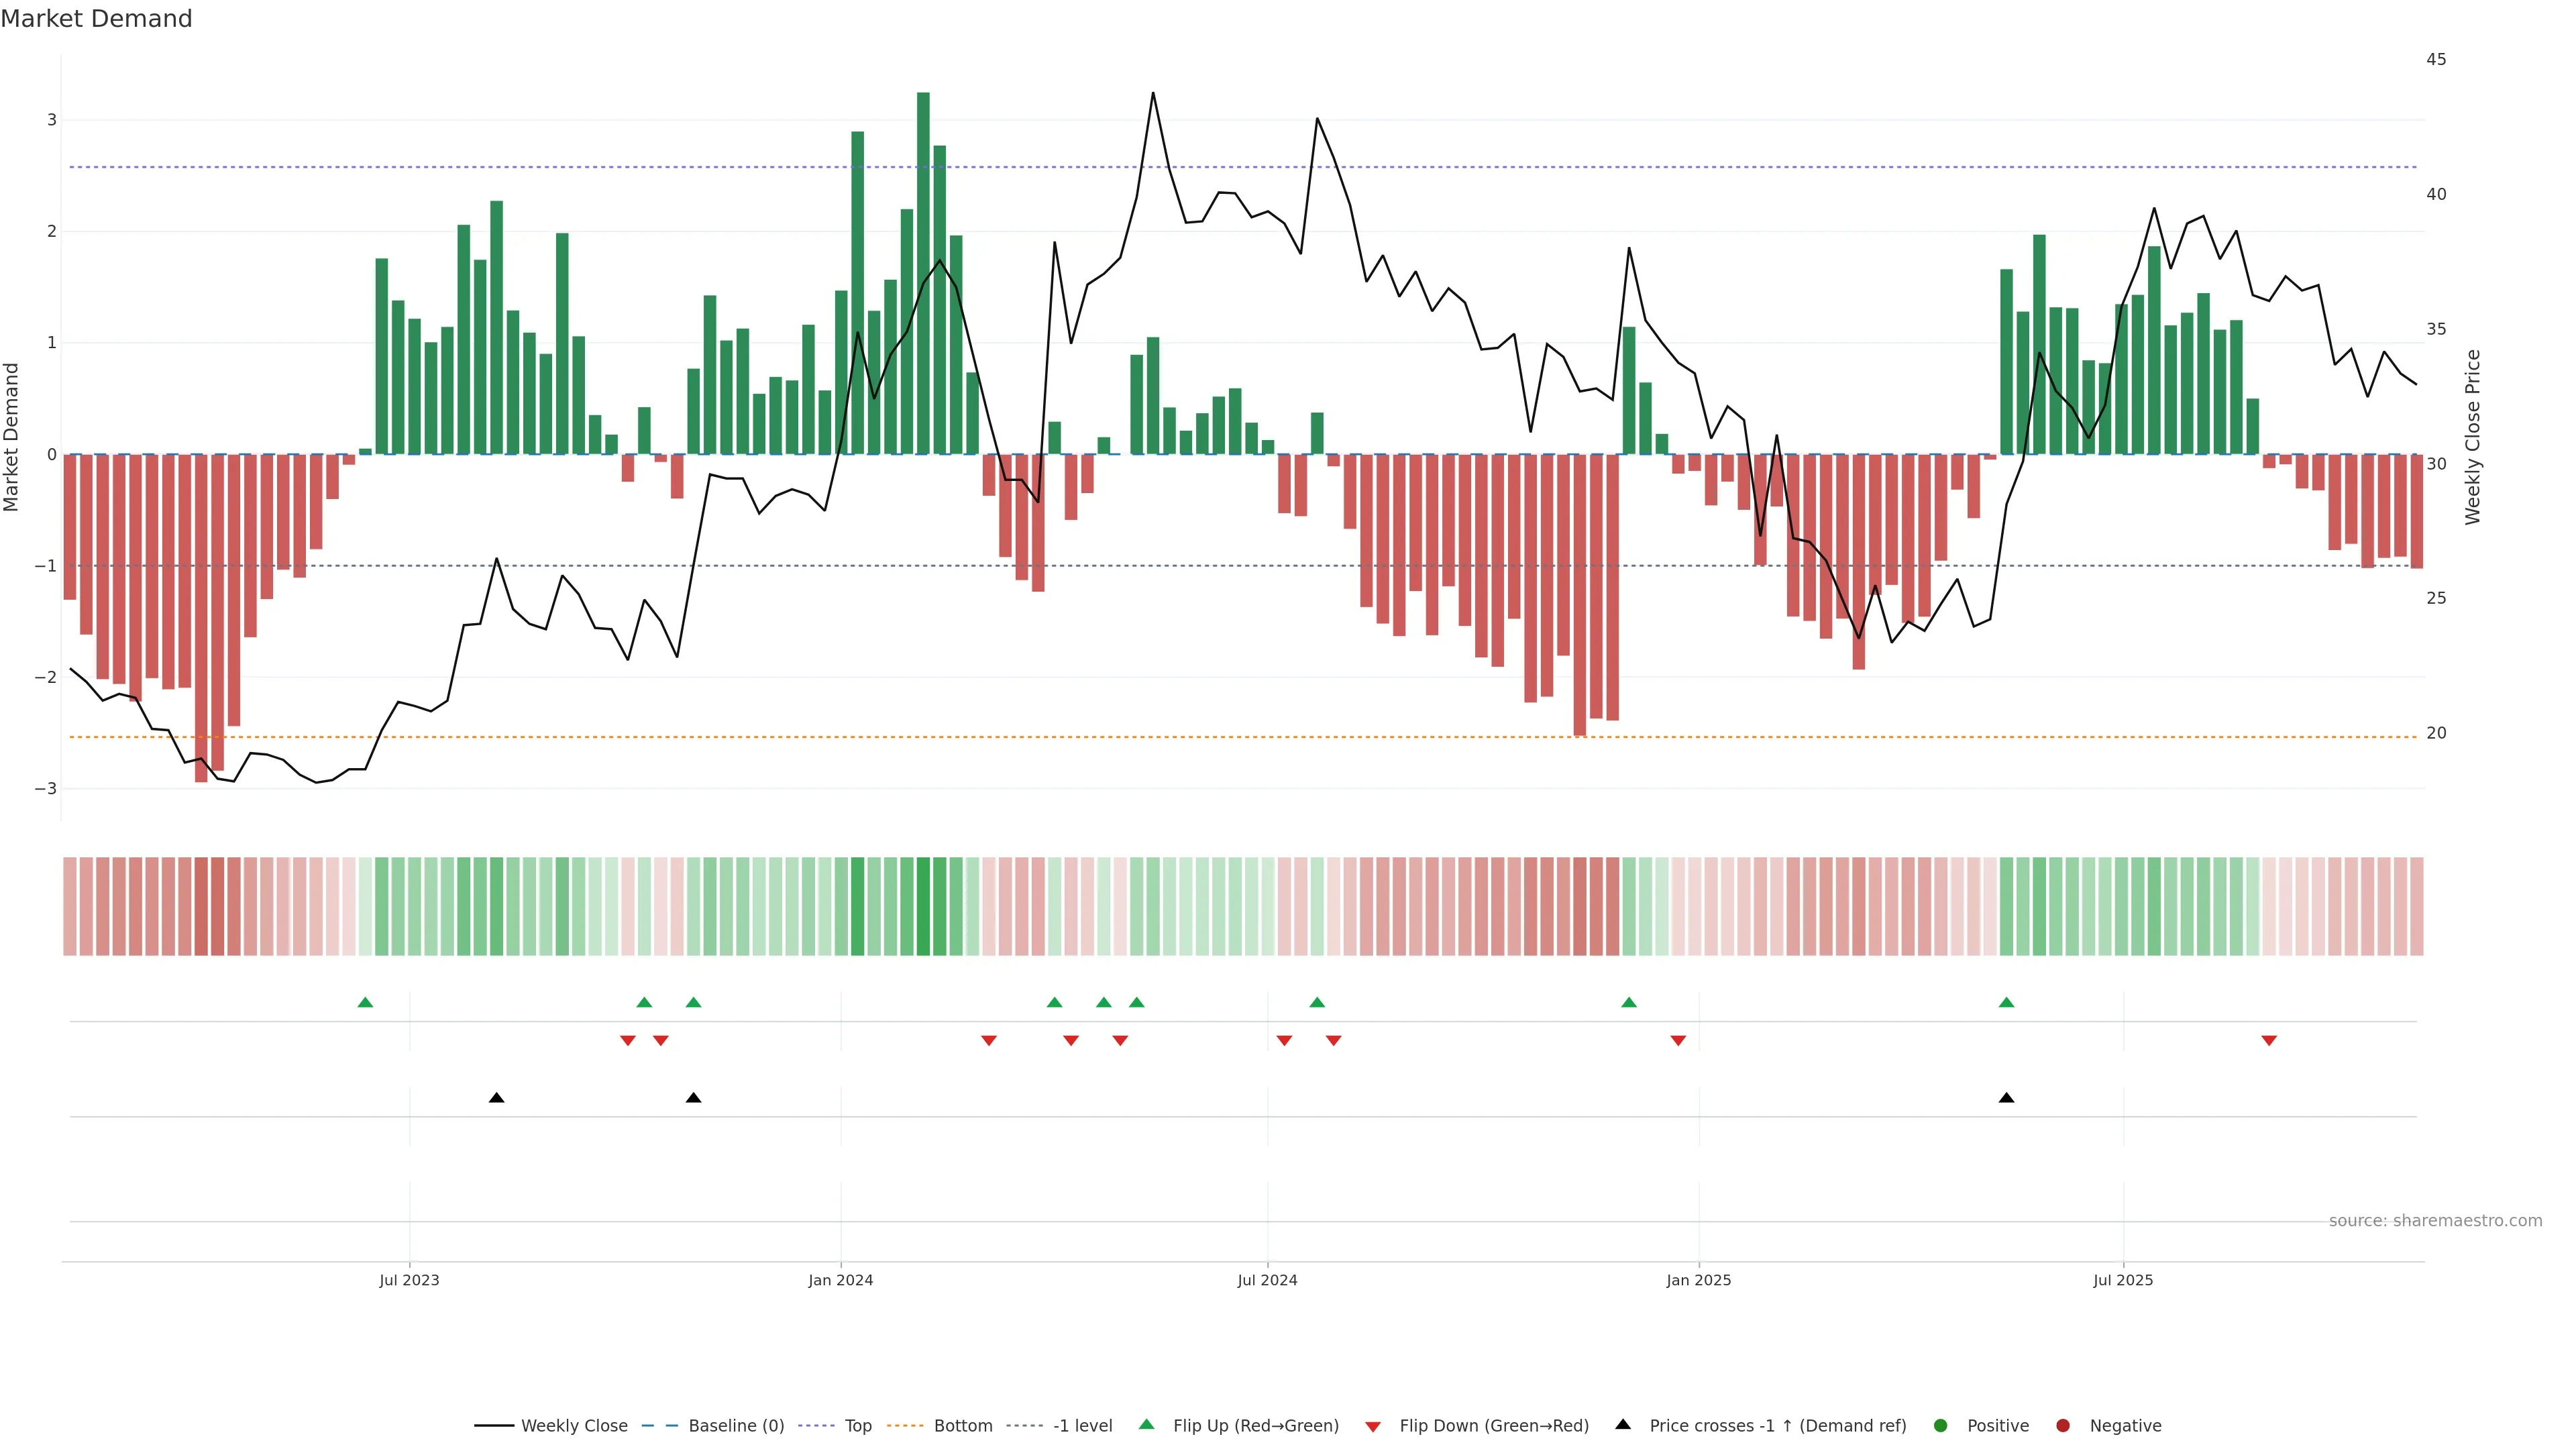
Task: Click the Market Demand chart title
Action: (96, 19)
